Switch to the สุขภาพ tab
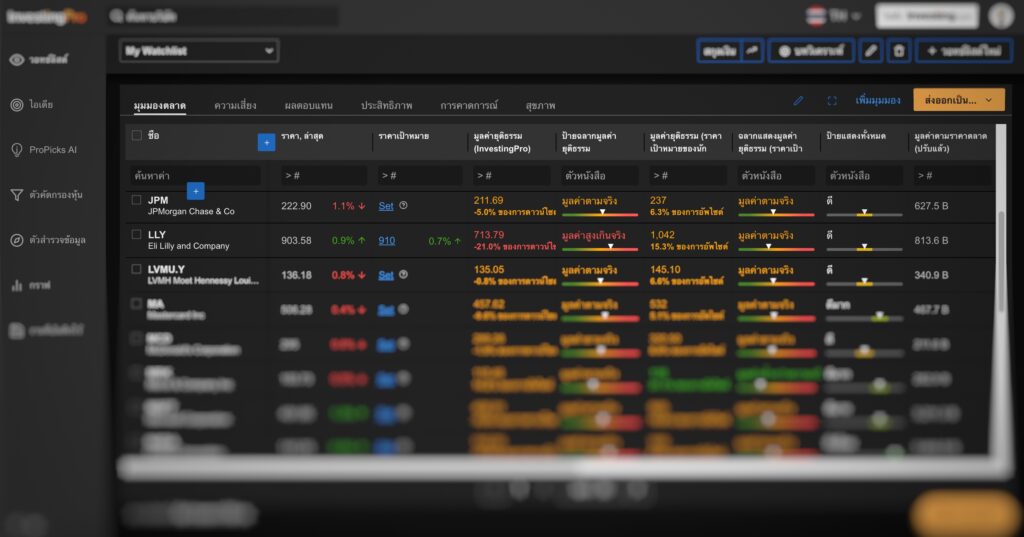The width and height of the screenshot is (1024, 537). (x=540, y=105)
